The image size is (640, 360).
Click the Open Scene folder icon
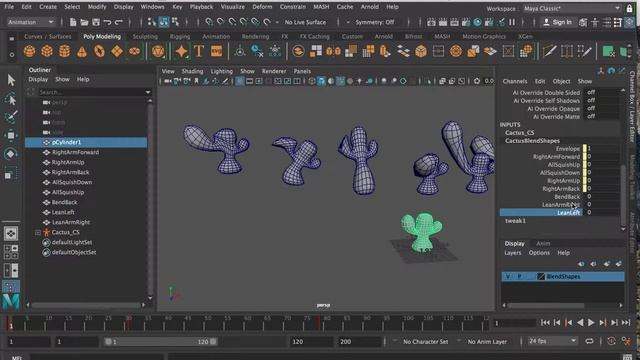pos(84,22)
